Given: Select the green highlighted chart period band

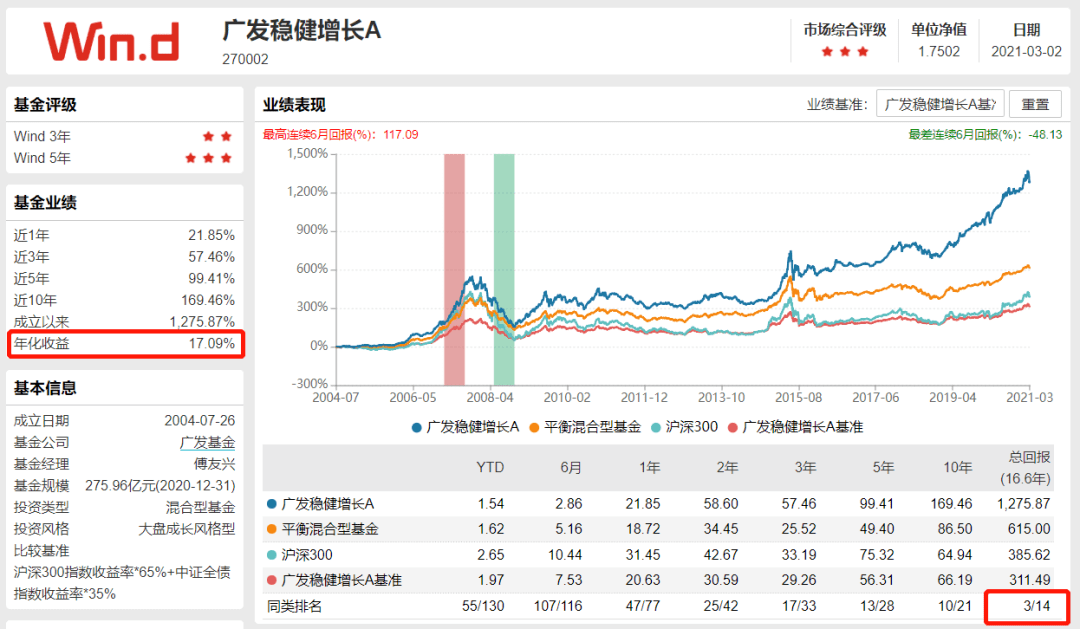Looking at the screenshot, I should click(x=503, y=269).
